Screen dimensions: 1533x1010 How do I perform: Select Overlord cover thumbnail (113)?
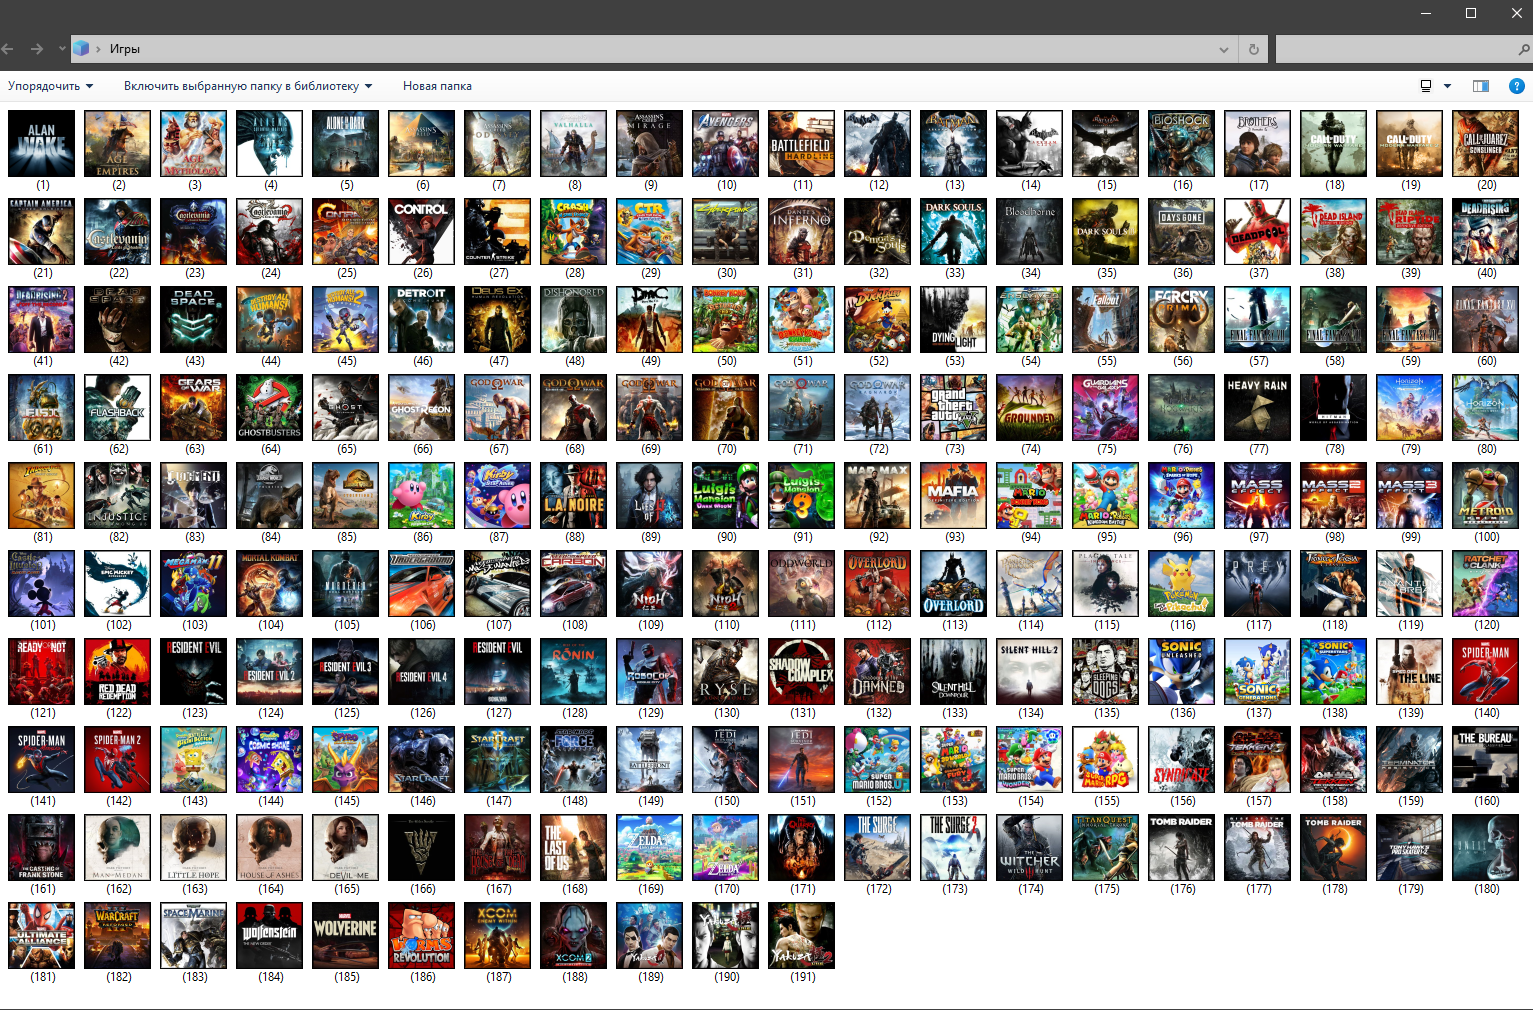click(954, 584)
